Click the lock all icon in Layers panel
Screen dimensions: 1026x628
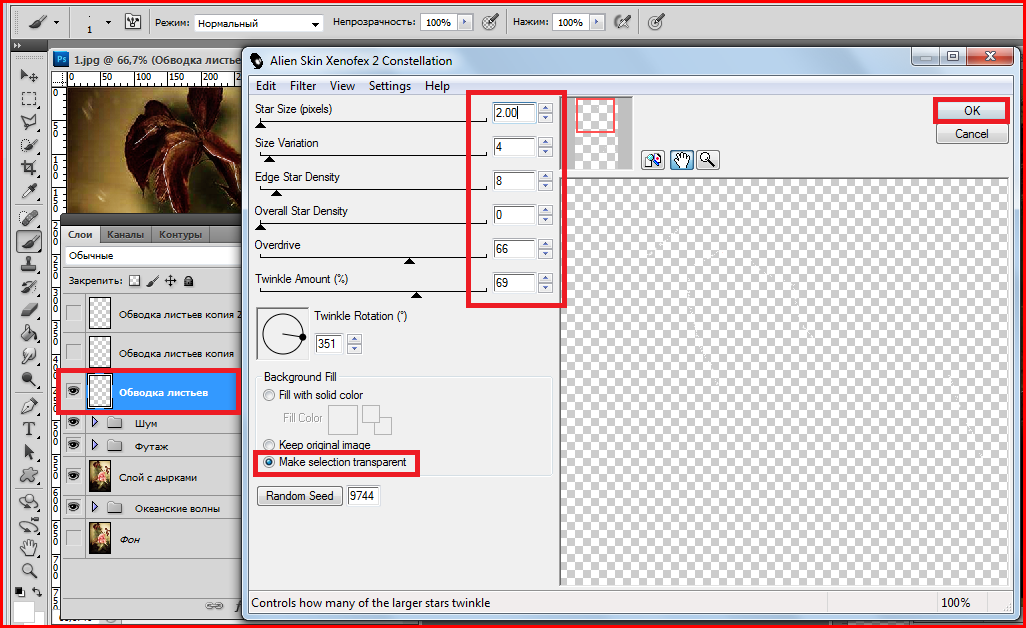coord(188,281)
